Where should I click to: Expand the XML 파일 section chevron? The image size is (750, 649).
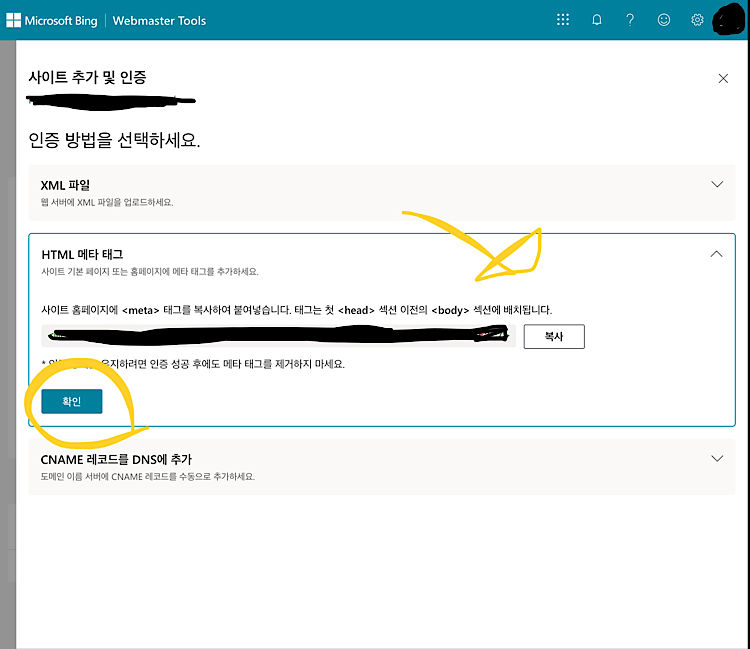[717, 184]
